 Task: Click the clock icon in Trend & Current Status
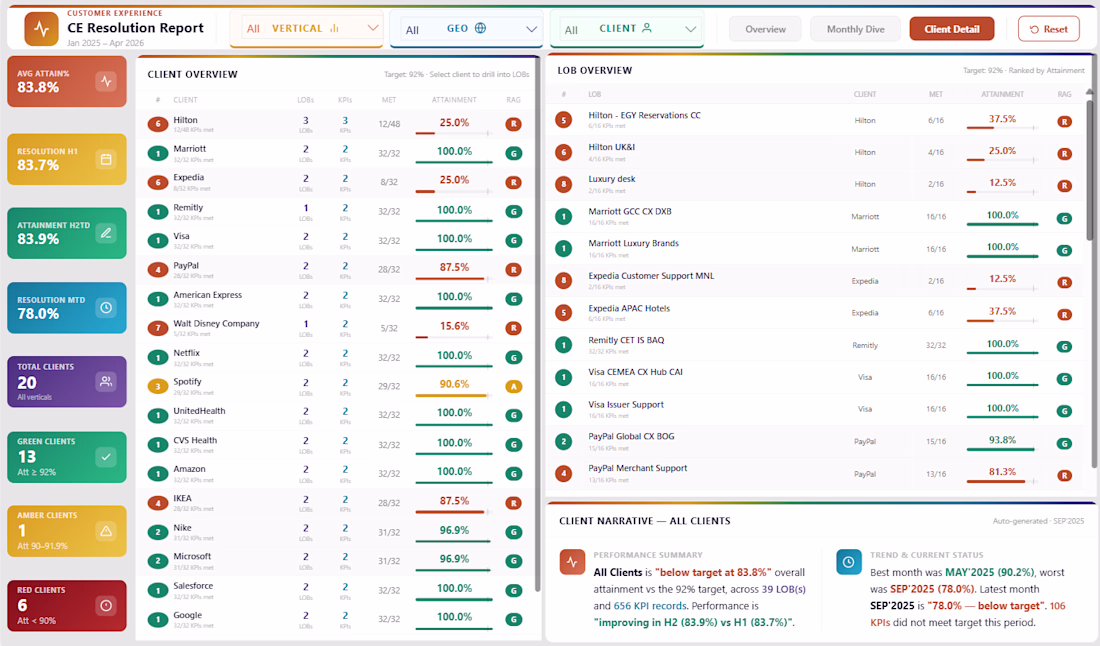849,562
